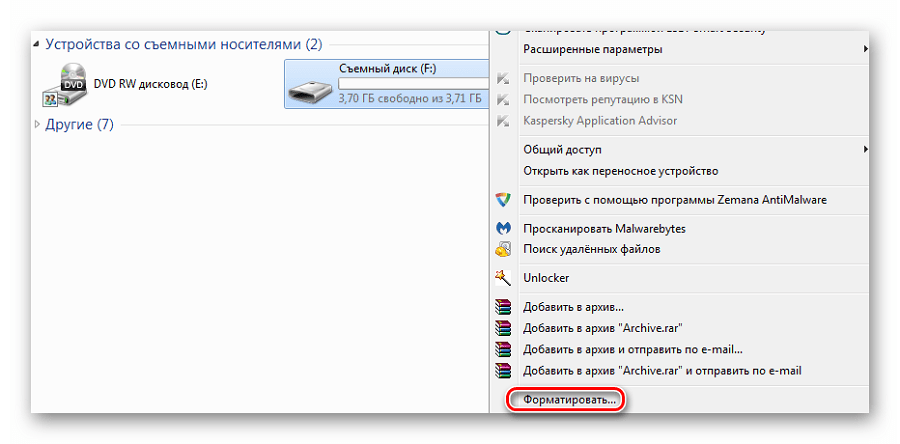Select Unlocker from the context menu
This screenshot has width=900, height=444.
(546, 278)
